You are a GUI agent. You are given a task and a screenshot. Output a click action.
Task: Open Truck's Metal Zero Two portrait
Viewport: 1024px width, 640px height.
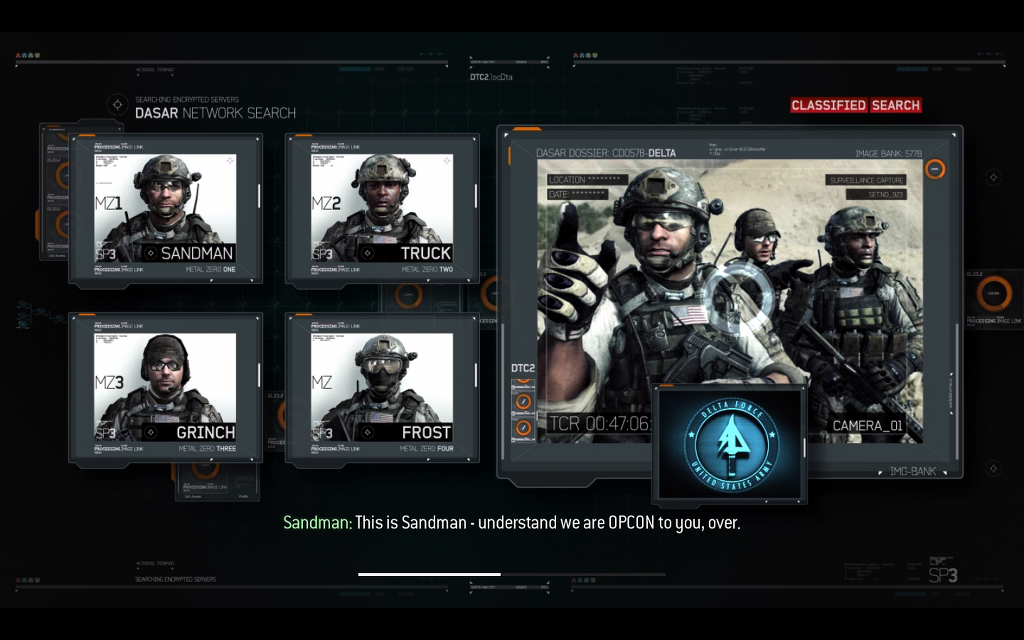click(x=382, y=208)
